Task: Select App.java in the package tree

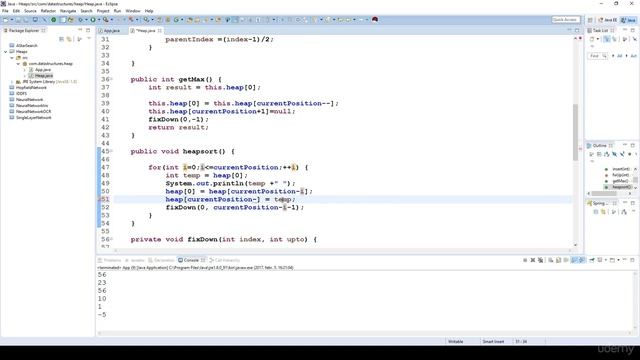Action: point(42,70)
